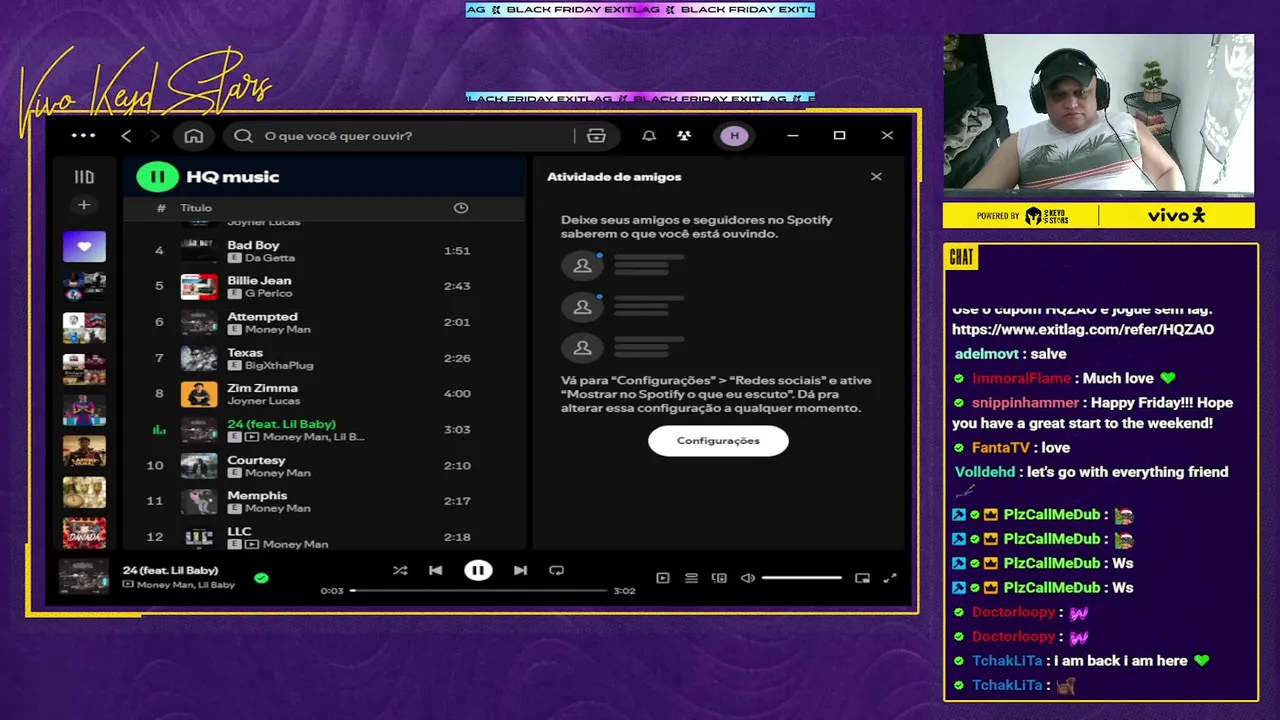The height and width of the screenshot is (720, 1280).
Task: Open the Liked Songs heart playlist
Action: click(84, 246)
